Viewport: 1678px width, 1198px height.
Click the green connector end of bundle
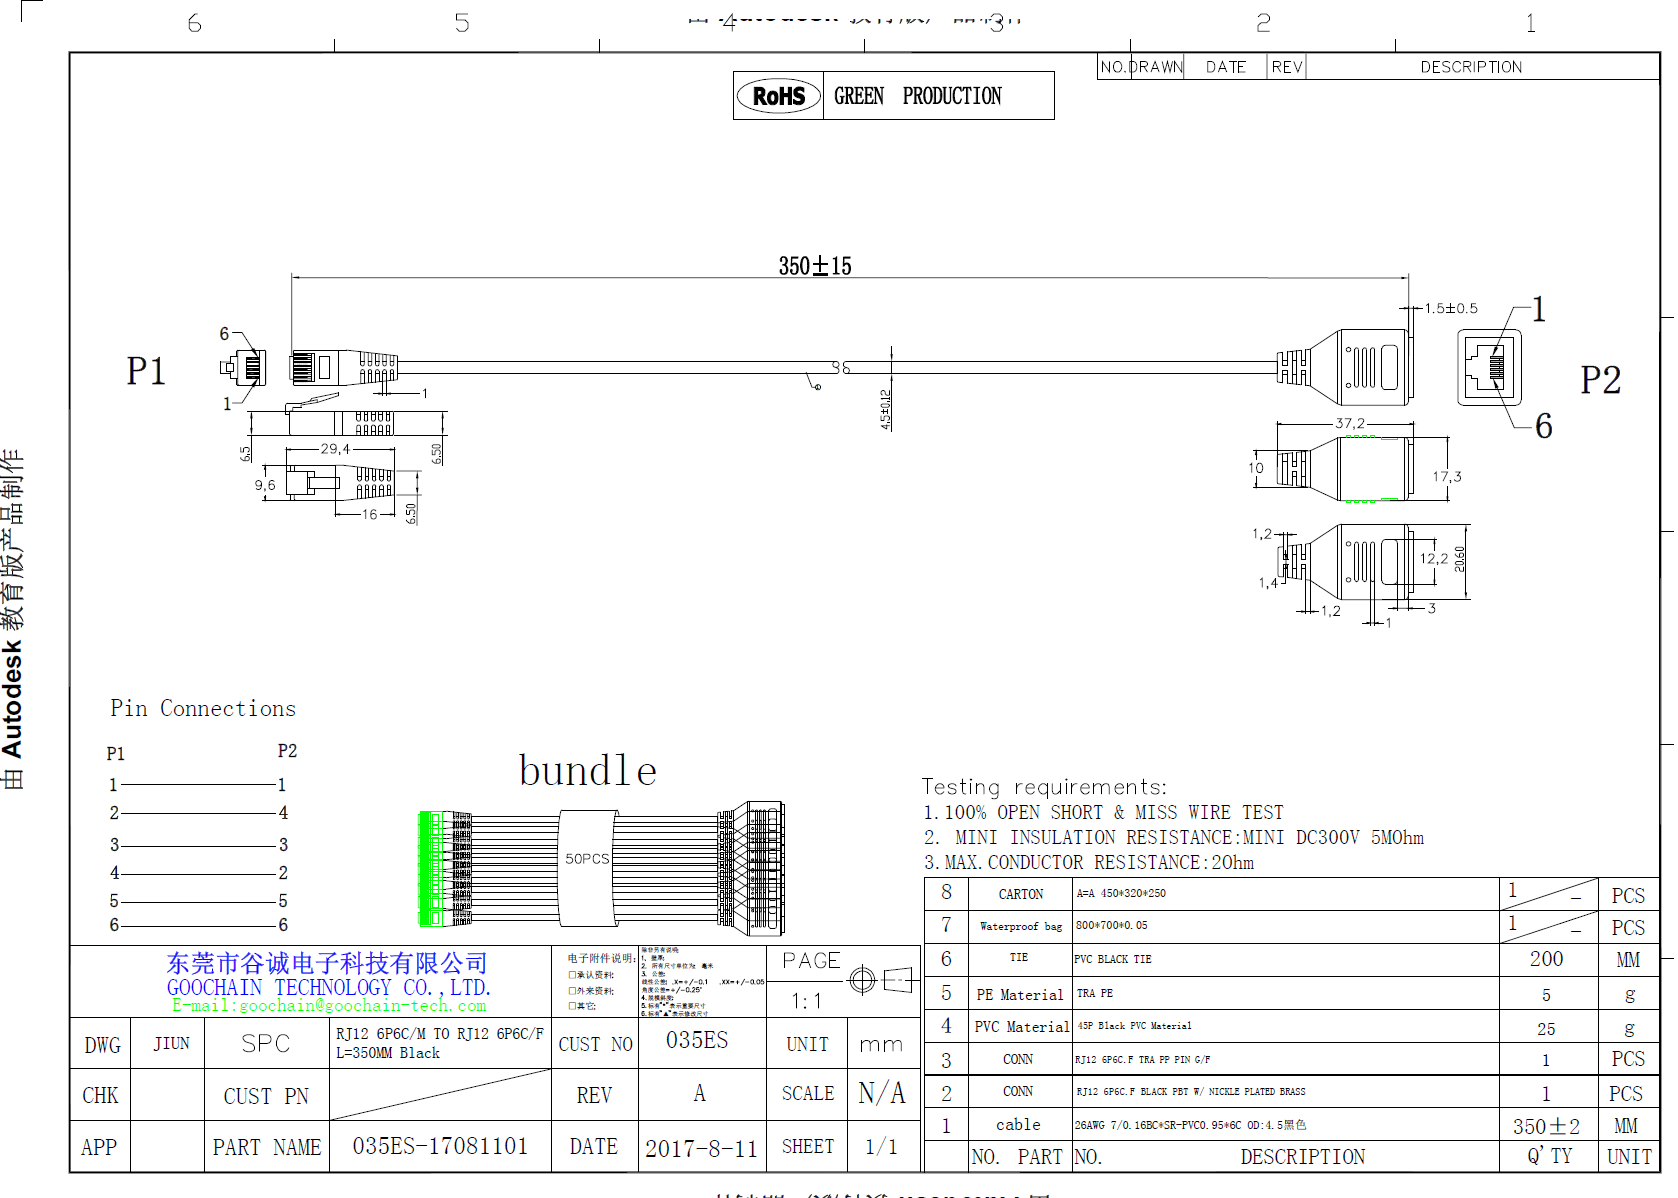[x=431, y=868]
